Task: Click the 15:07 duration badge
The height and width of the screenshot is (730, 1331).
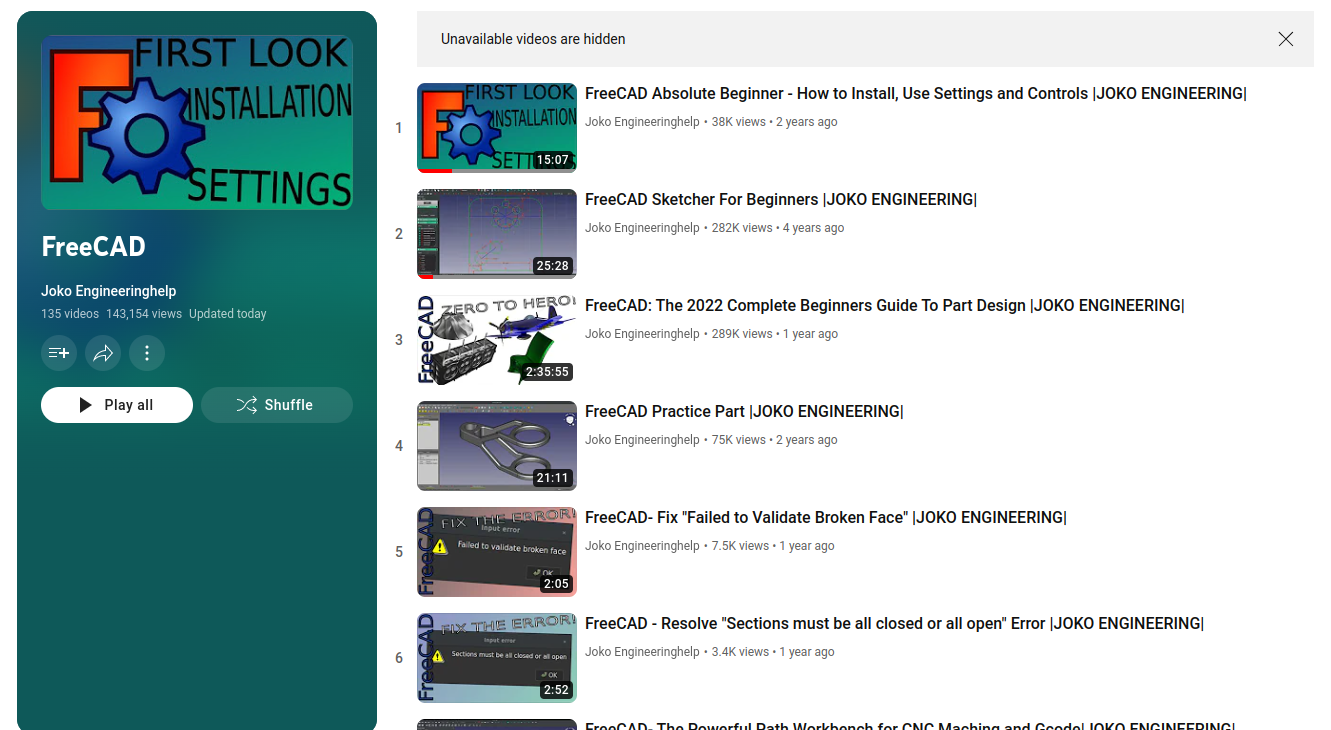Action: coord(552,160)
